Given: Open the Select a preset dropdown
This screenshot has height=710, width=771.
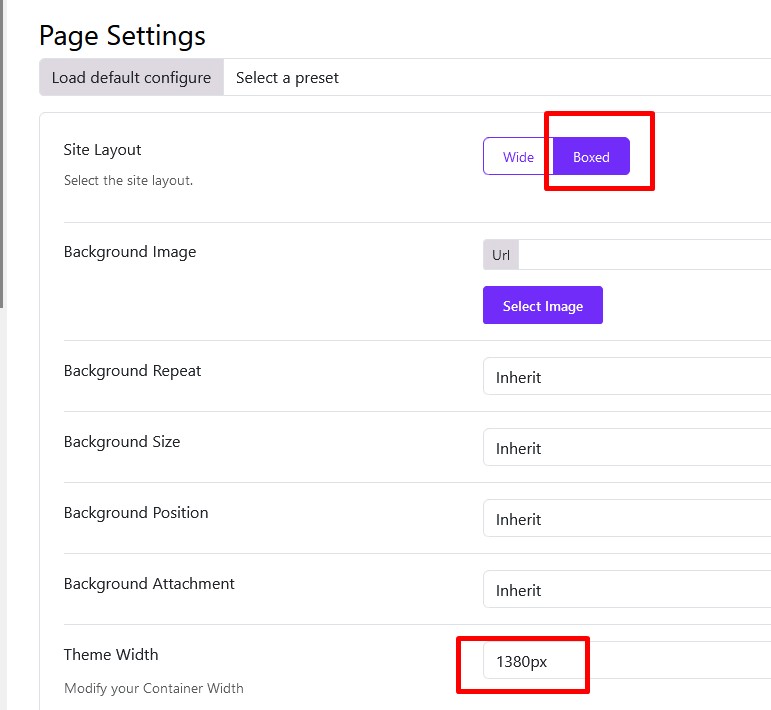Looking at the screenshot, I should [x=497, y=78].
